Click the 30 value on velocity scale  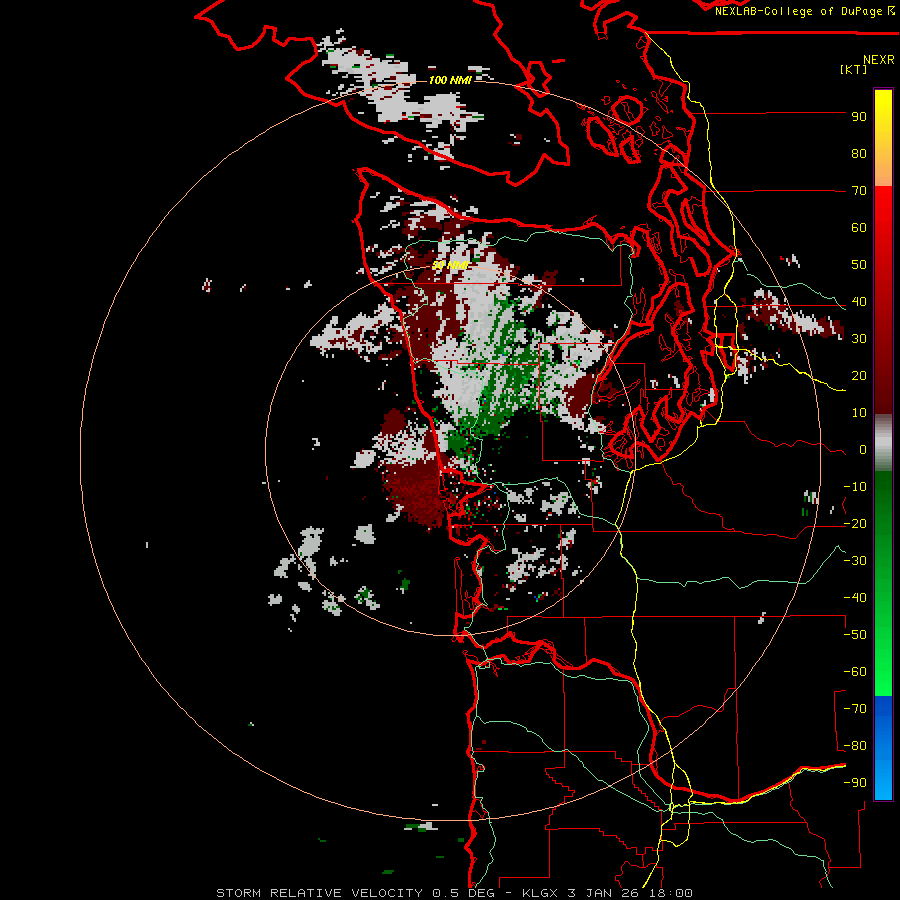(859, 339)
